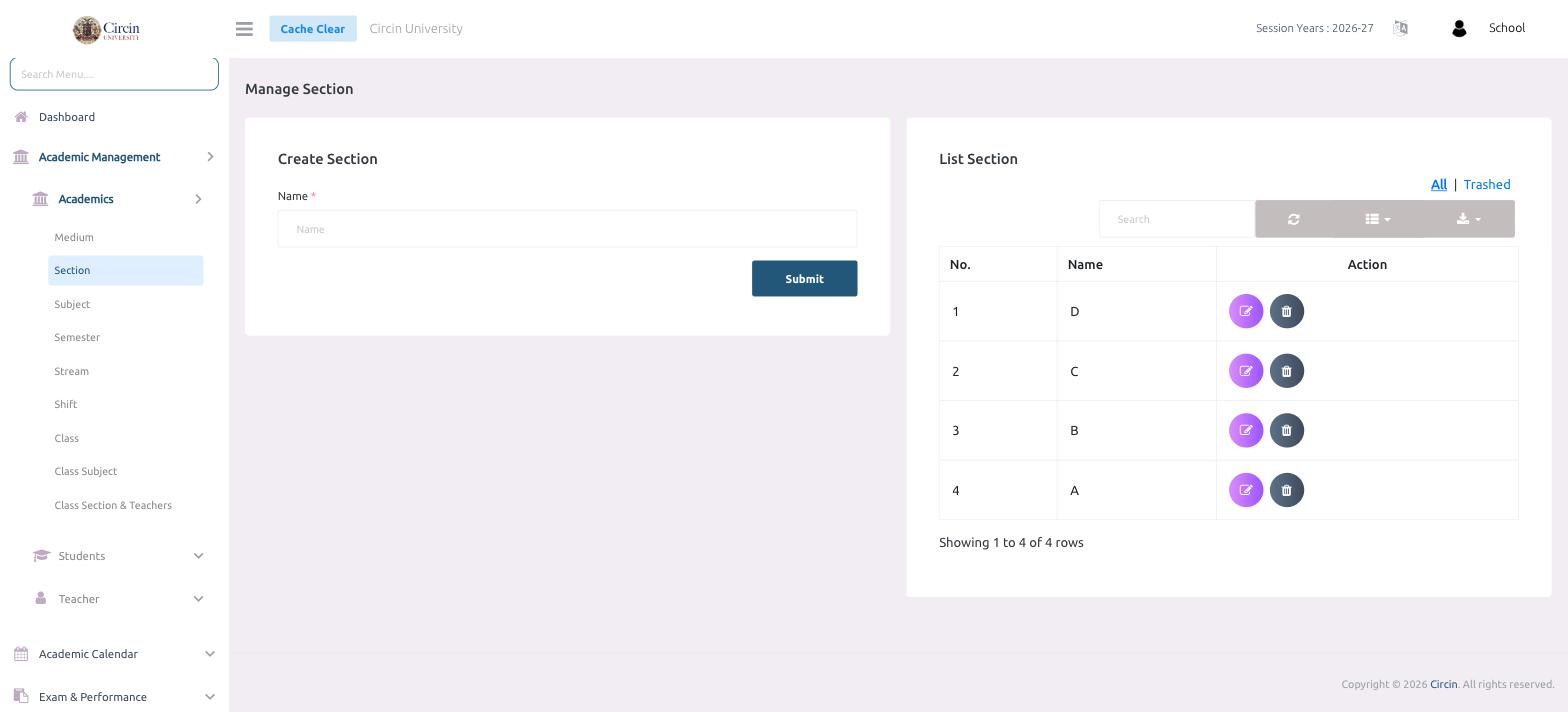
Task: Focus the List Section search box
Action: coord(1177,219)
